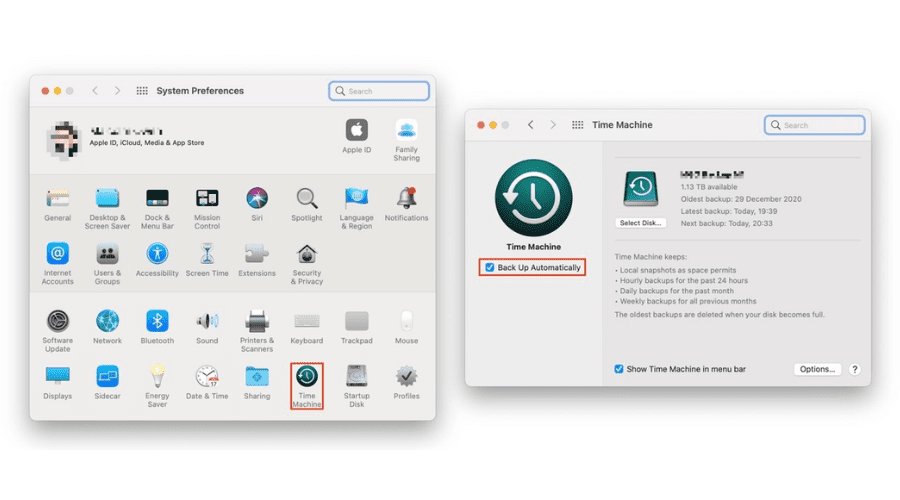Go forward in Time Machine window

[553, 125]
